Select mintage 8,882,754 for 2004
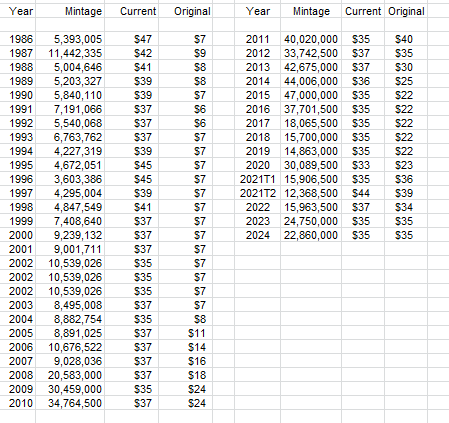This screenshot has height=423, width=449. coord(70,319)
